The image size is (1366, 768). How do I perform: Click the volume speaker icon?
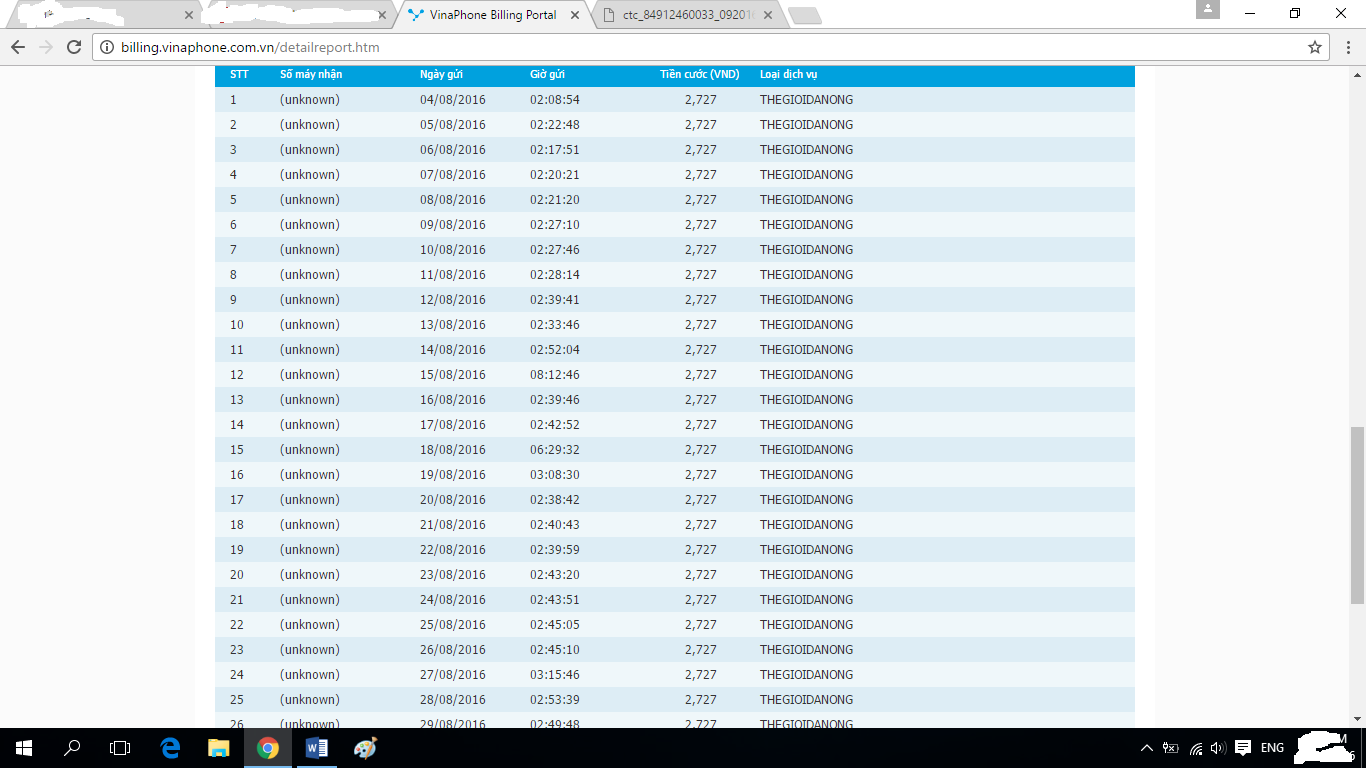click(1218, 748)
